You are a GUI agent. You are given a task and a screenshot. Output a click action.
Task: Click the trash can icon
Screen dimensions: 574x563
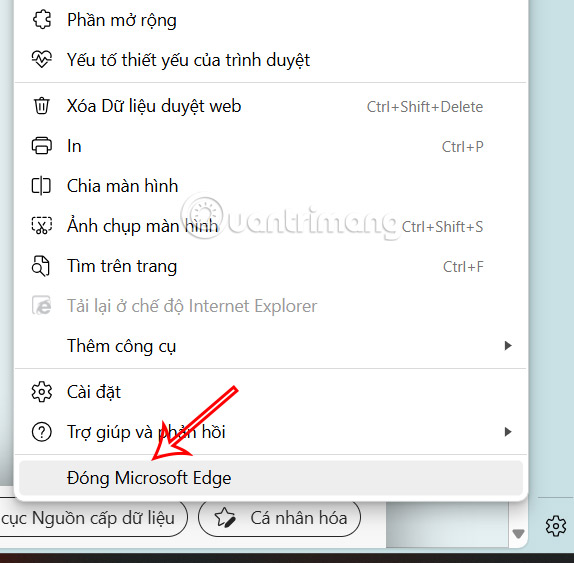(42, 106)
